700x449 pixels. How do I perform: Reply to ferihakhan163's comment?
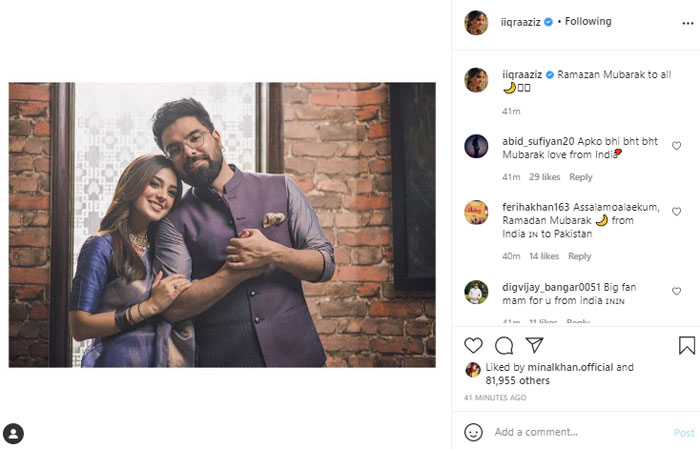tap(580, 257)
